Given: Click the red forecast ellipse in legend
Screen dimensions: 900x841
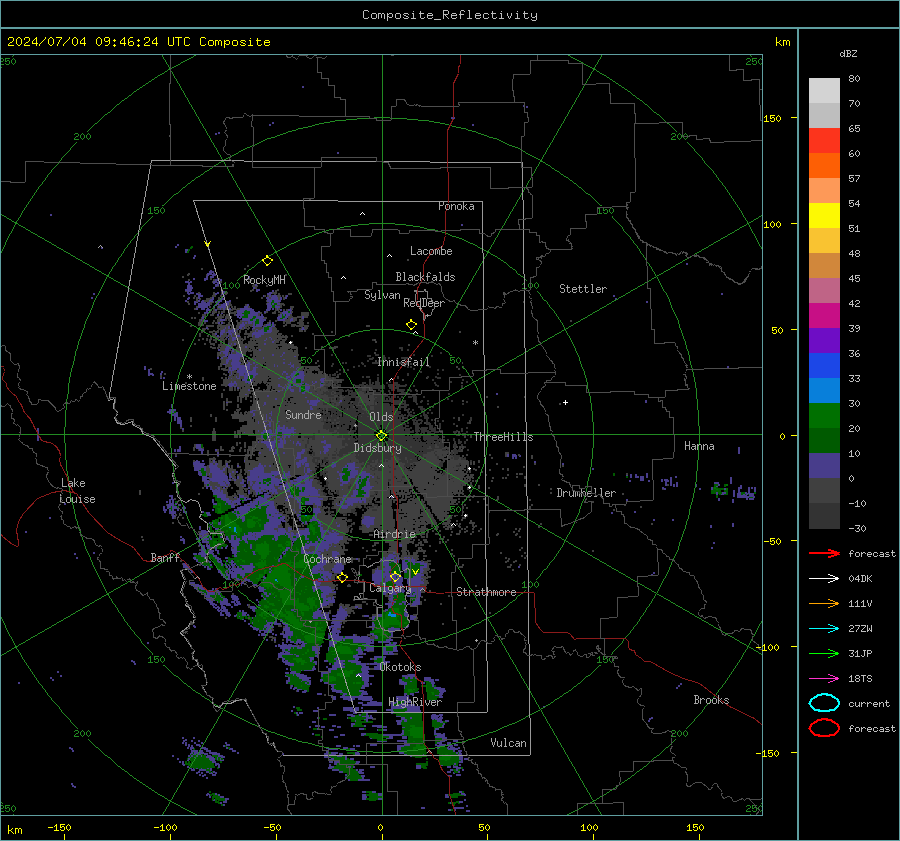Looking at the screenshot, I should pyautogui.click(x=824, y=728).
